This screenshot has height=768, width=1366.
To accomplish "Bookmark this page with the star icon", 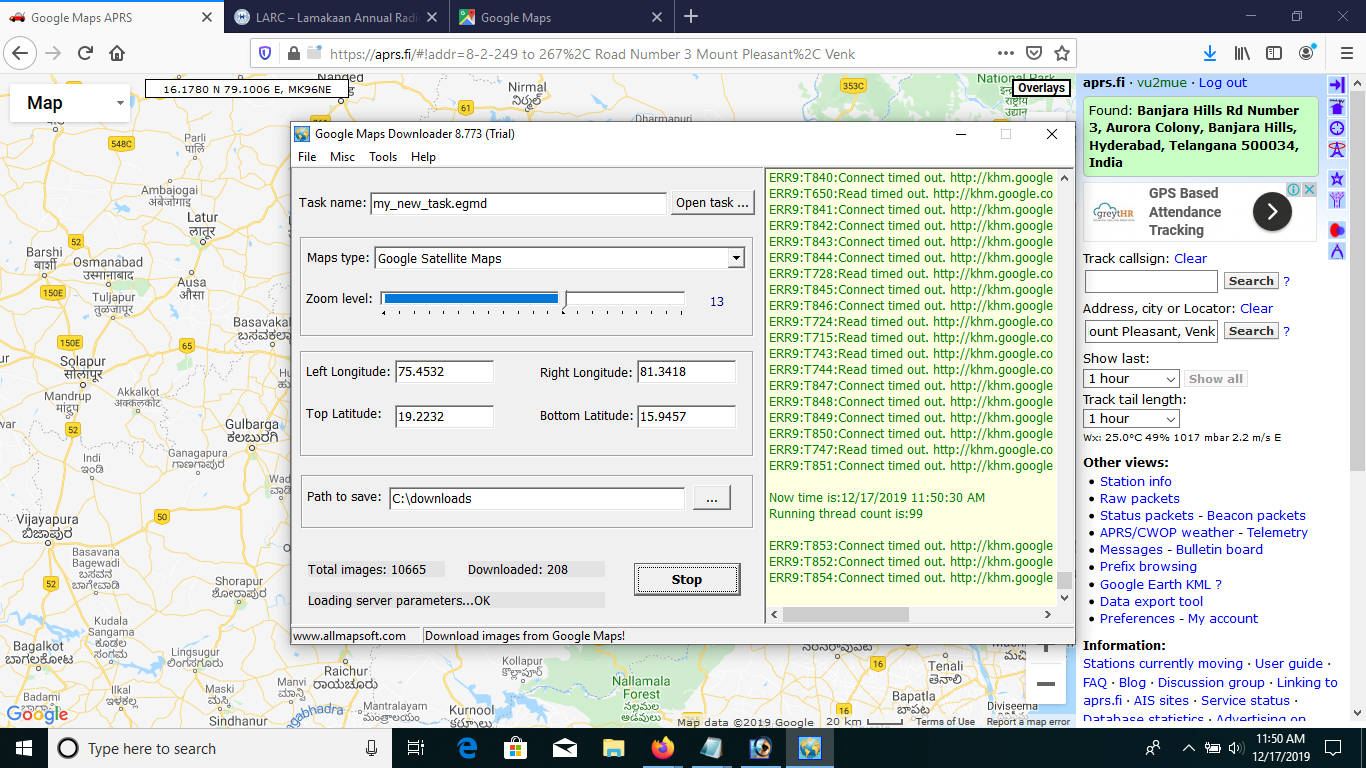I will pyautogui.click(x=1061, y=53).
